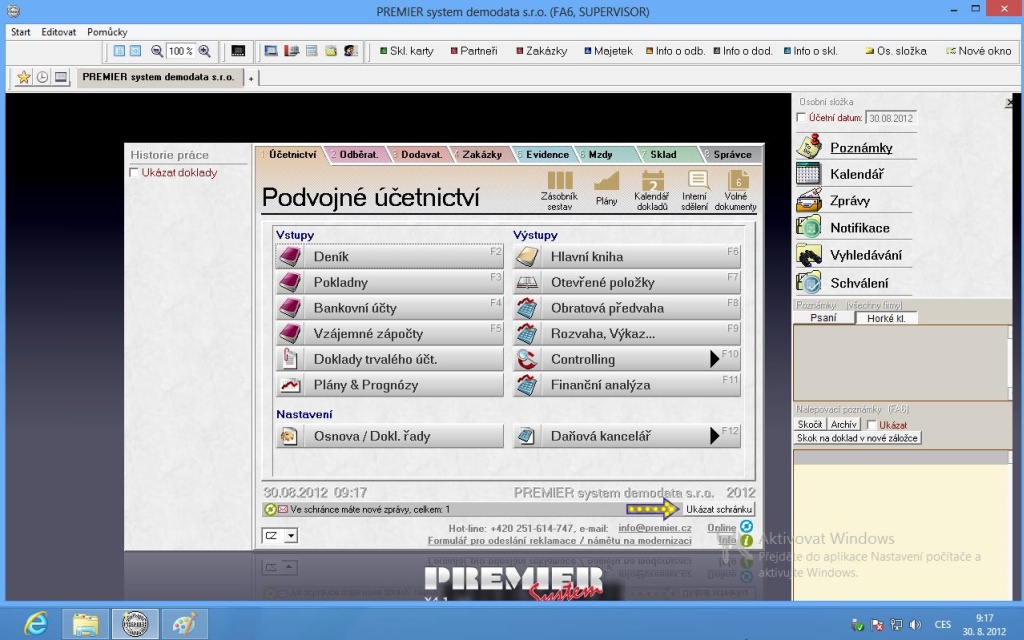Toggle the Ukázat checkbox beside Archív
1024x640 pixels.
[x=871, y=424]
